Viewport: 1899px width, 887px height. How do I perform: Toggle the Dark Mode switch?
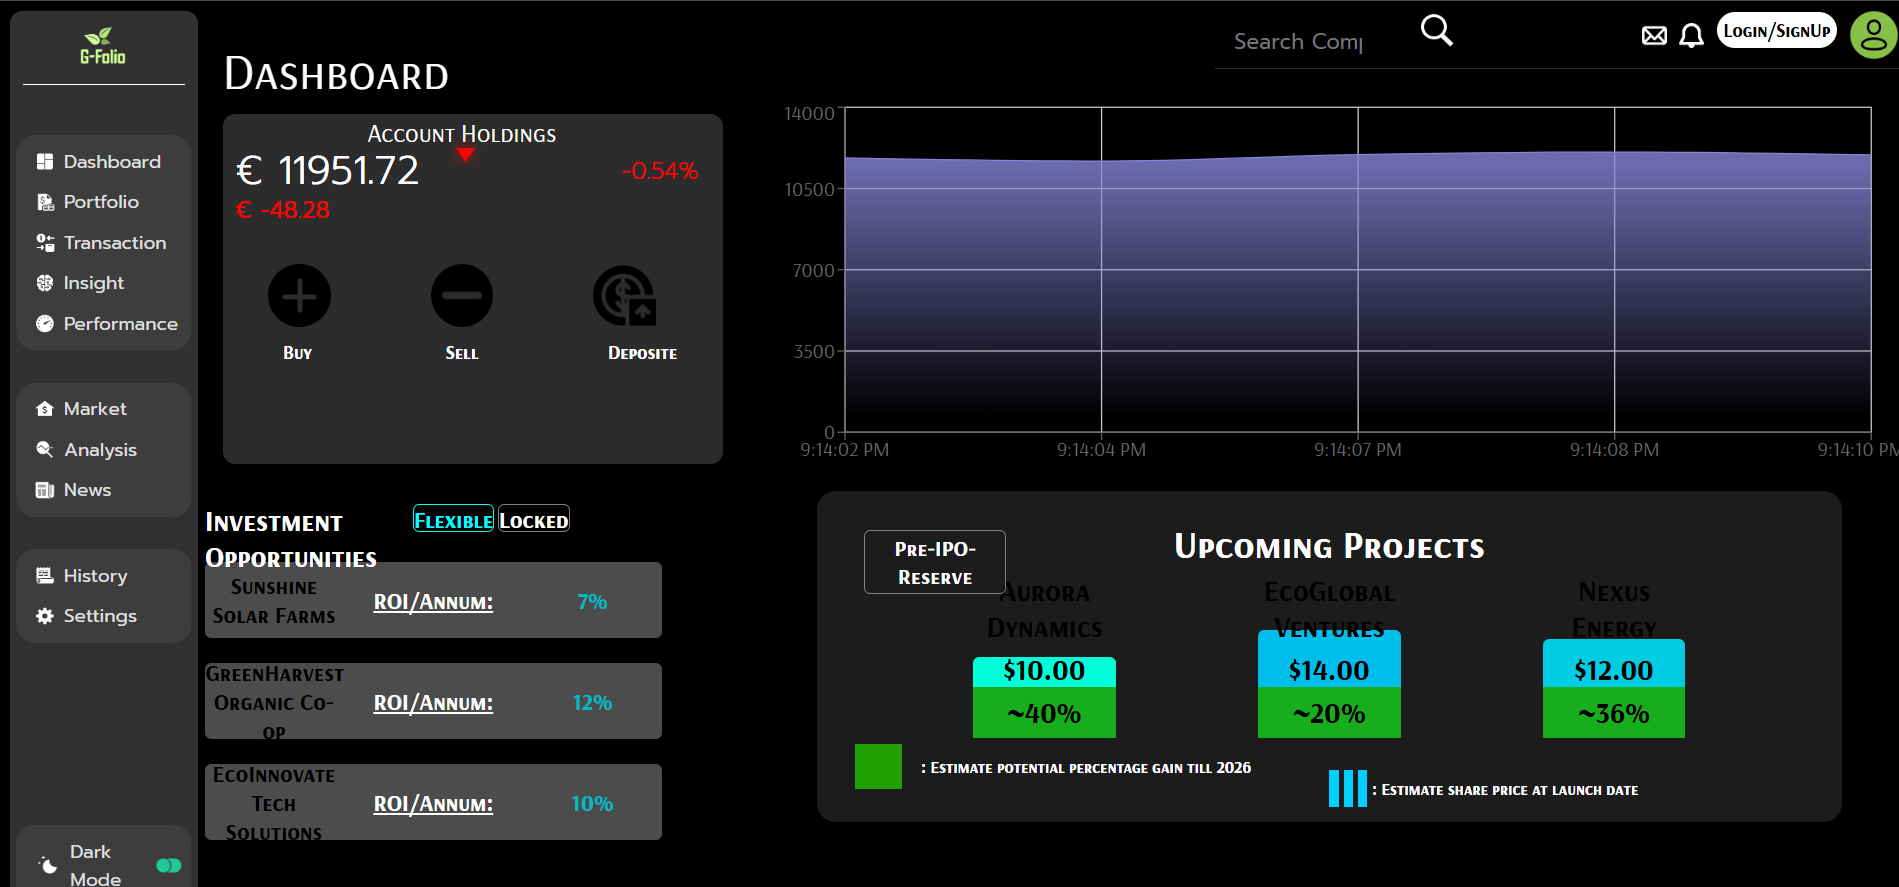169,865
